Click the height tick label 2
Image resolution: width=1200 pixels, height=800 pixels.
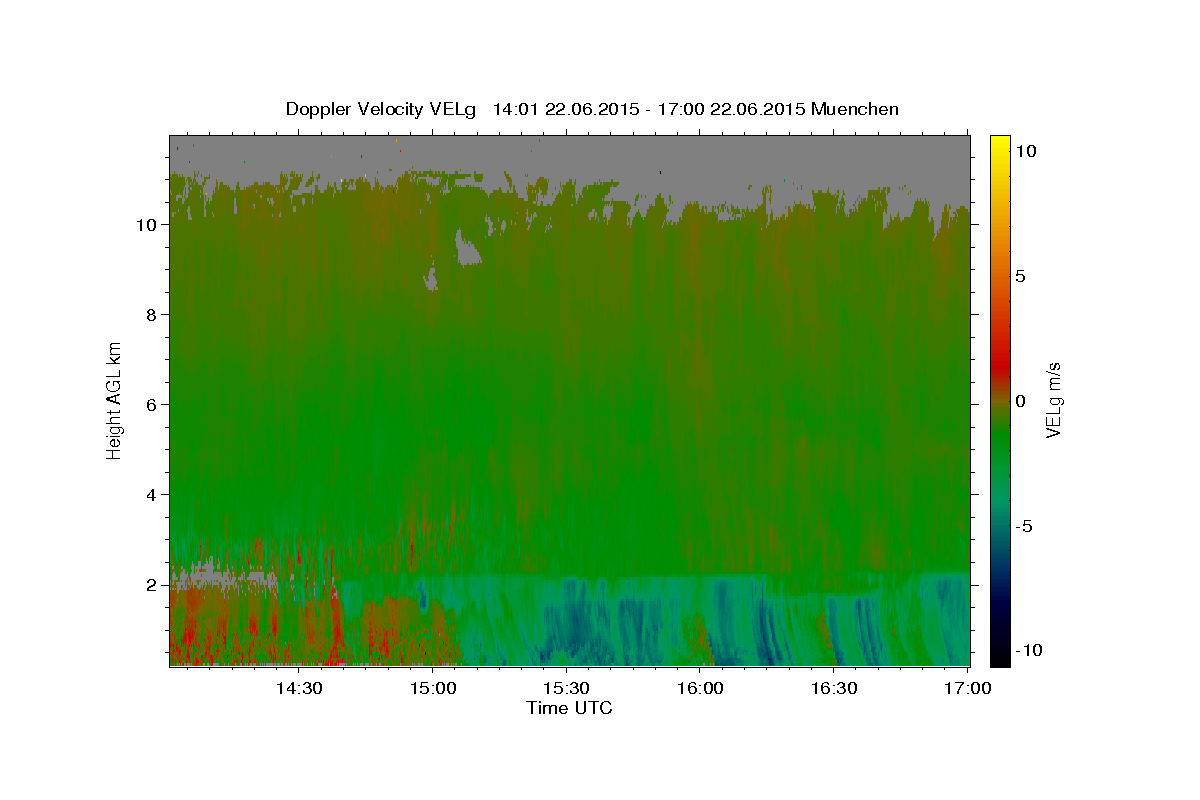point(150,585)
